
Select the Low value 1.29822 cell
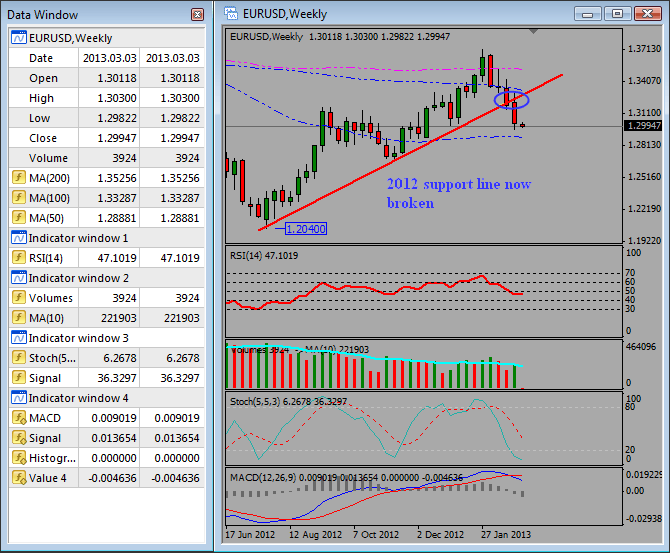(109, 118)
